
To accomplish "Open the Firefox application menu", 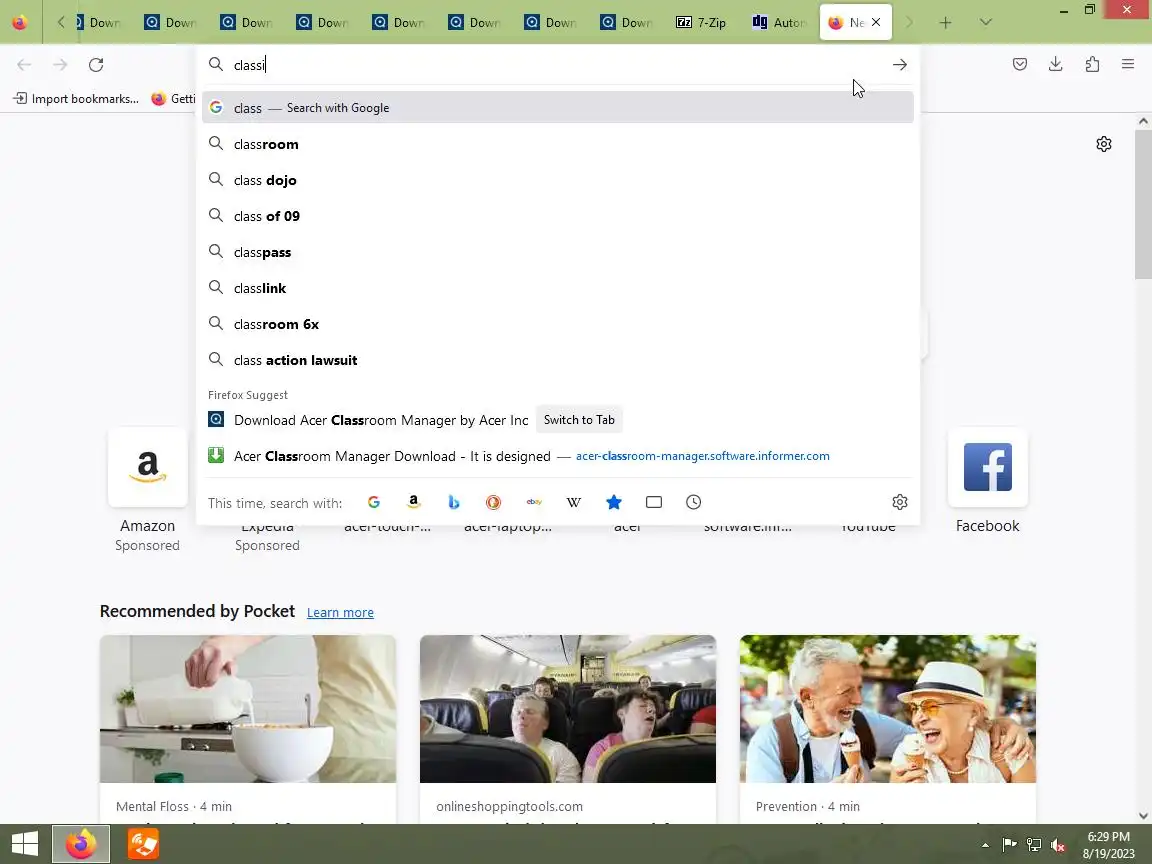I will 1128,64.
